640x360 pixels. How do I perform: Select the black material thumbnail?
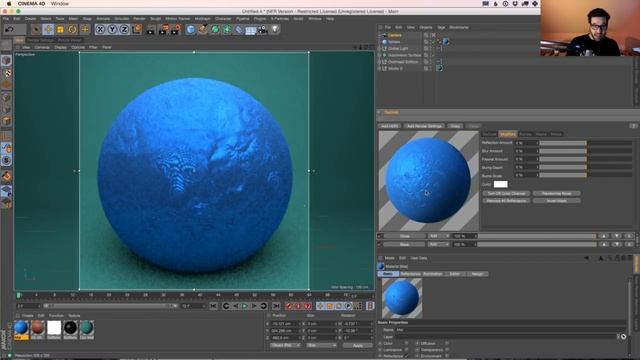pyautogui.click(x=70, y=328)
